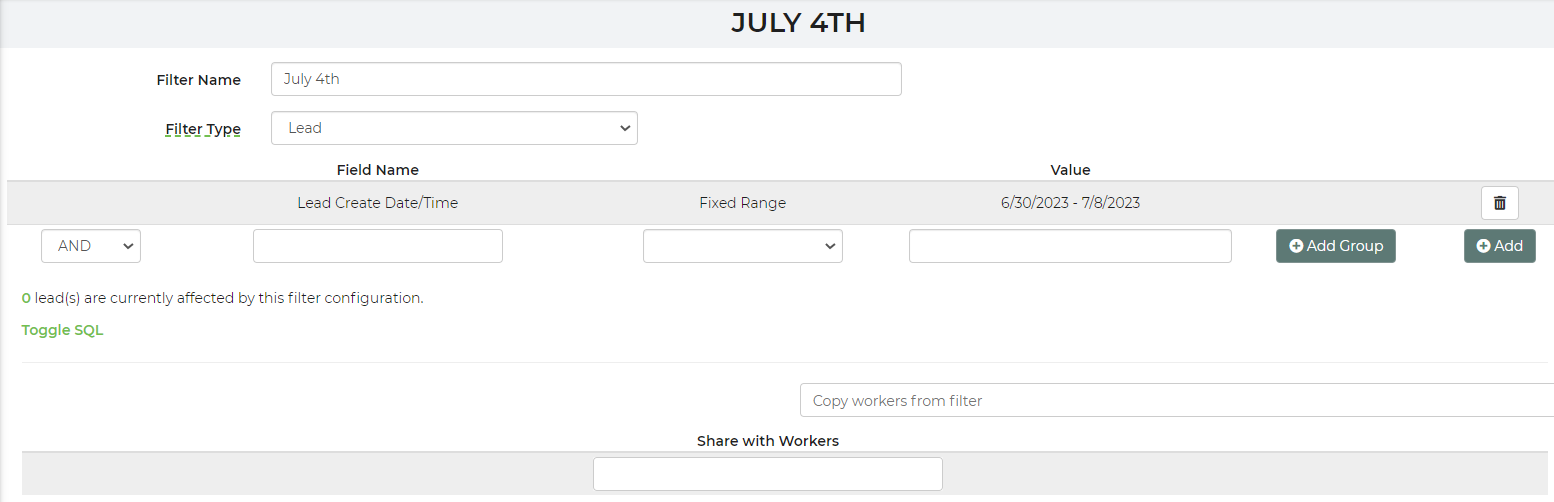The image size is (1554, 502).
Task: Click the underlined Filter Type label
Action: click(203, 129)
